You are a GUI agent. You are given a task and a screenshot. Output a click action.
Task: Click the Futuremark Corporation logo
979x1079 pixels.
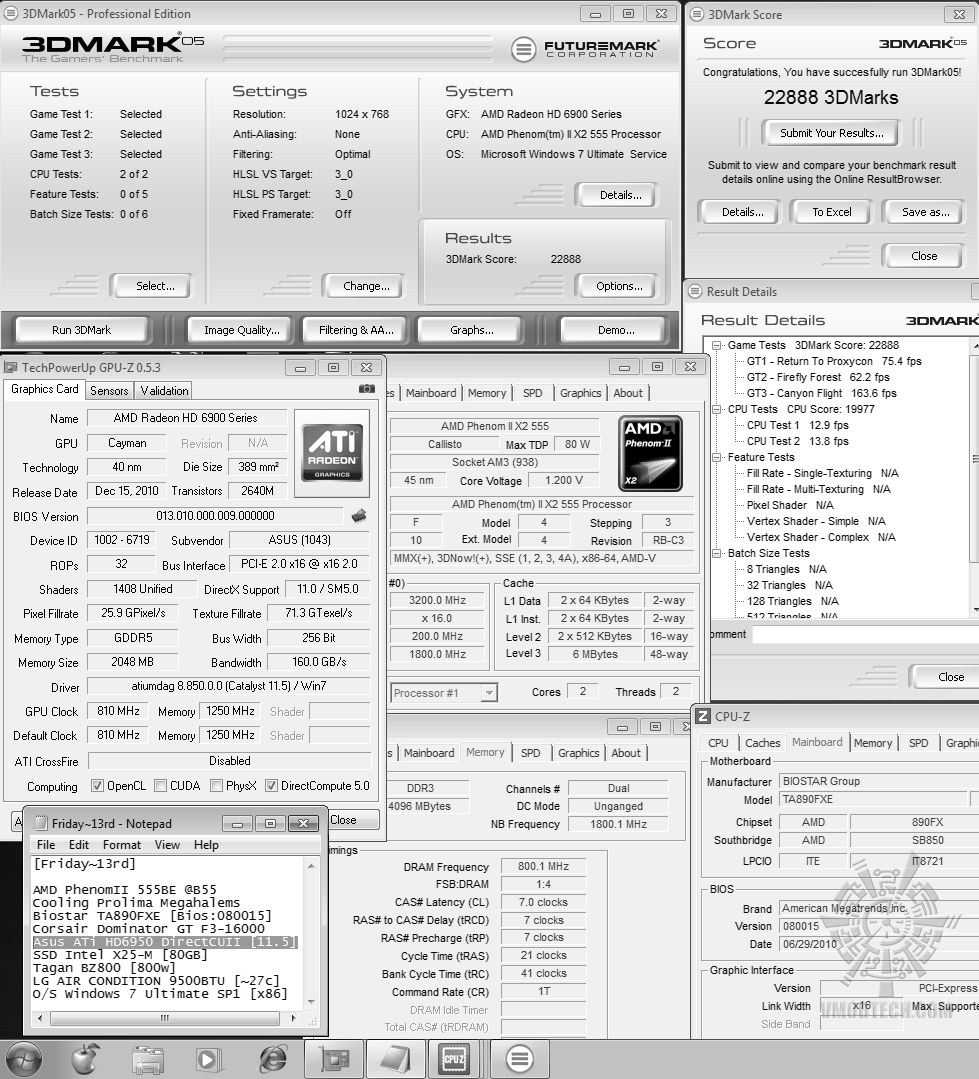click(585, 49)
